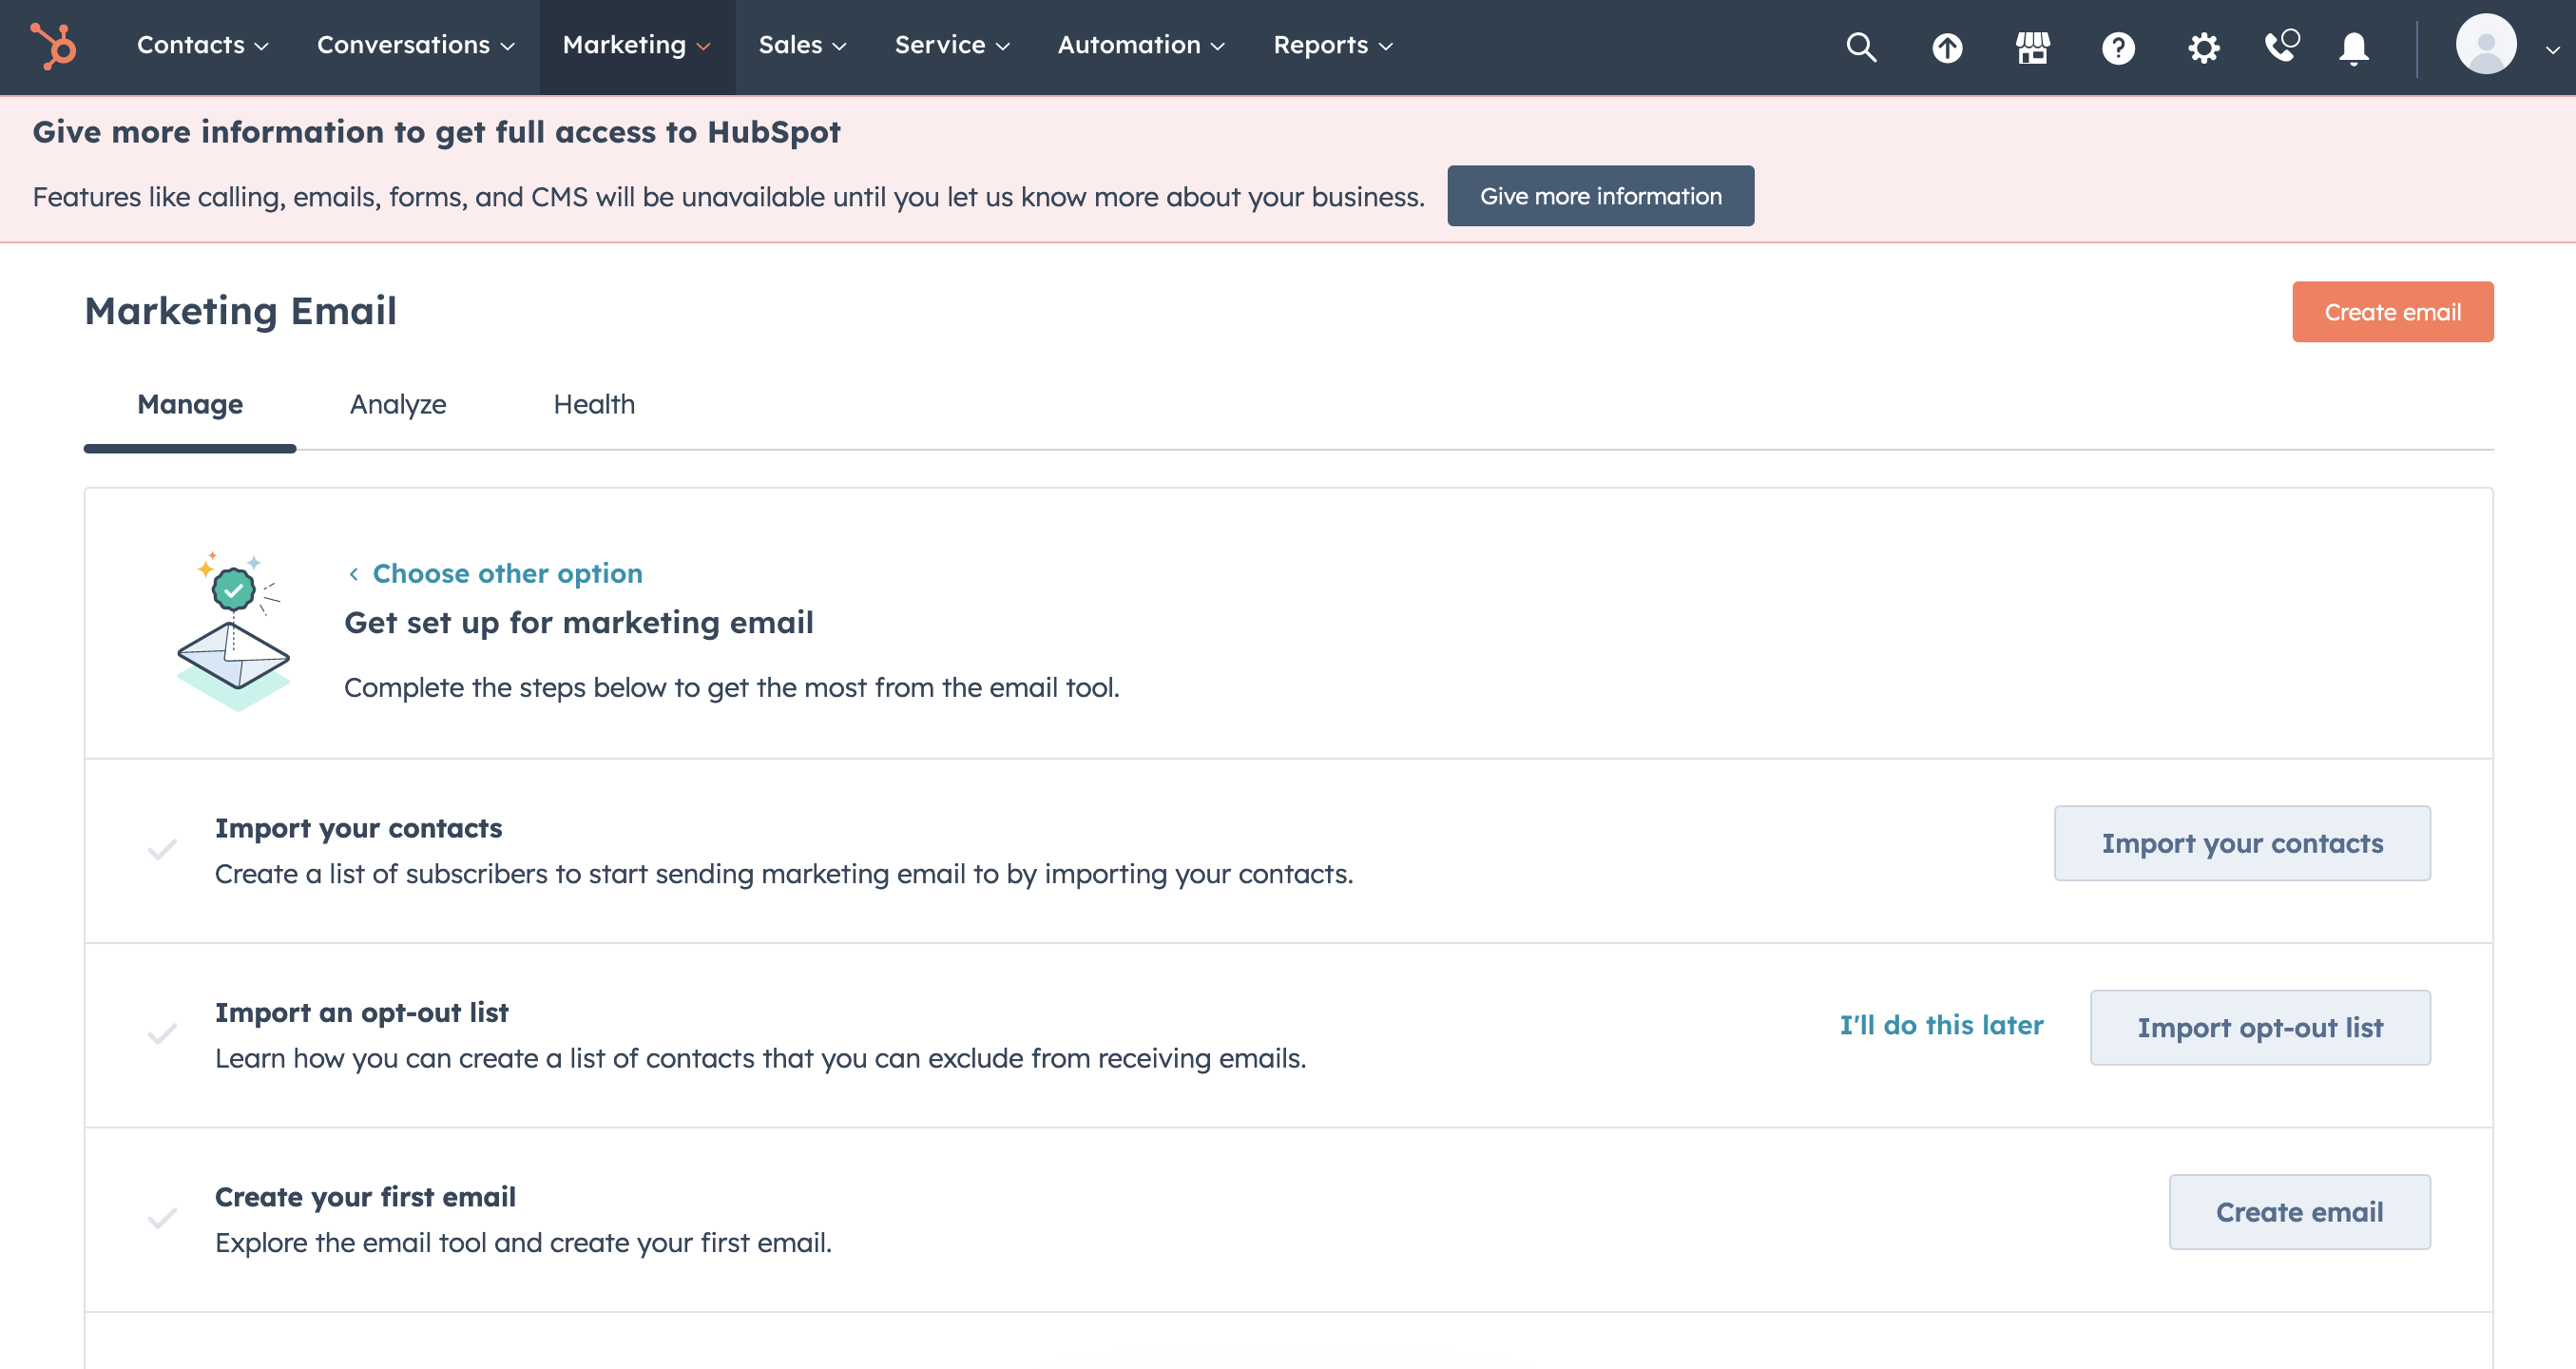Click the Import an opt-out list title
2576x1369 pixels.
(x=362, y=1013)
